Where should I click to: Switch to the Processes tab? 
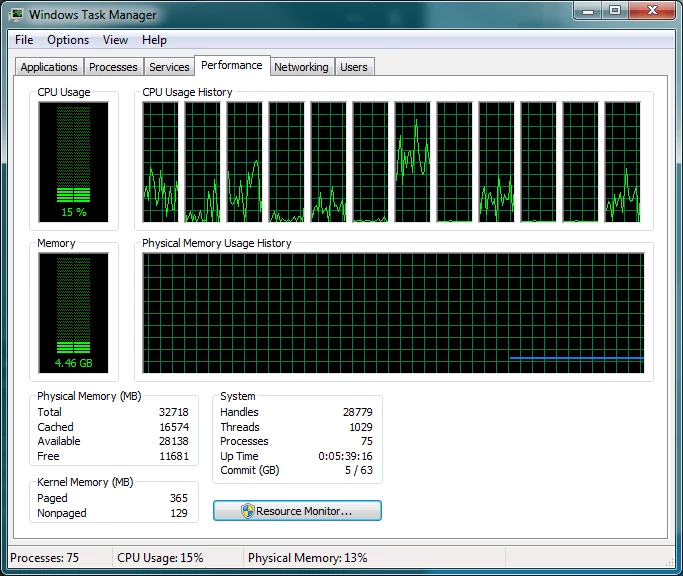(113, 67)
